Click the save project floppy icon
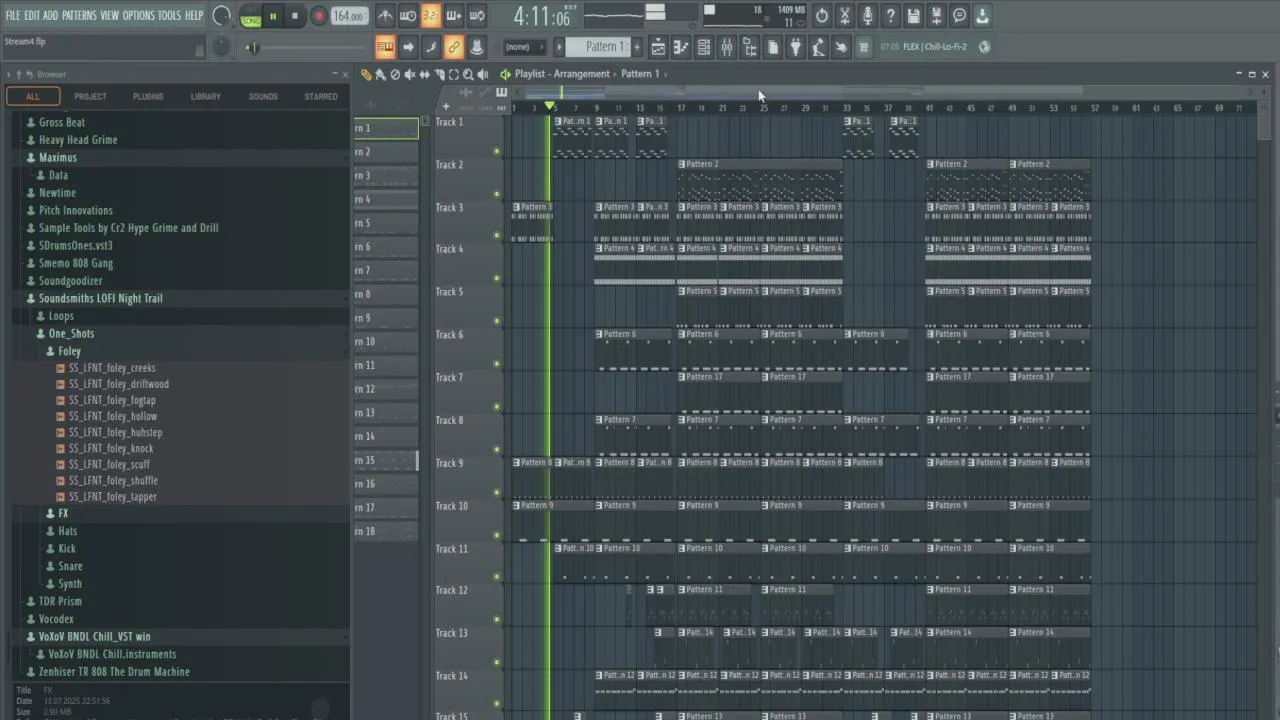 pyautogui.click(x=913, y=15)
